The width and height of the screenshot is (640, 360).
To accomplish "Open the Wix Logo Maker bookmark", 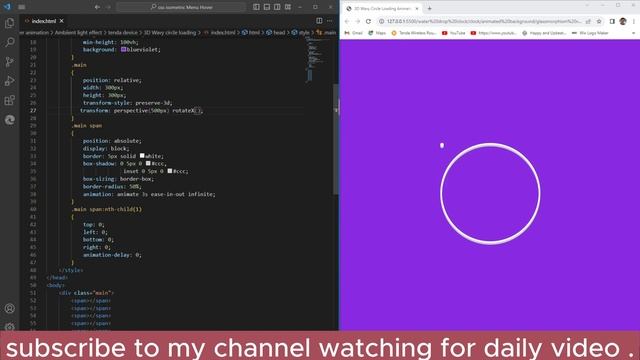I will [x=590, y=33].
